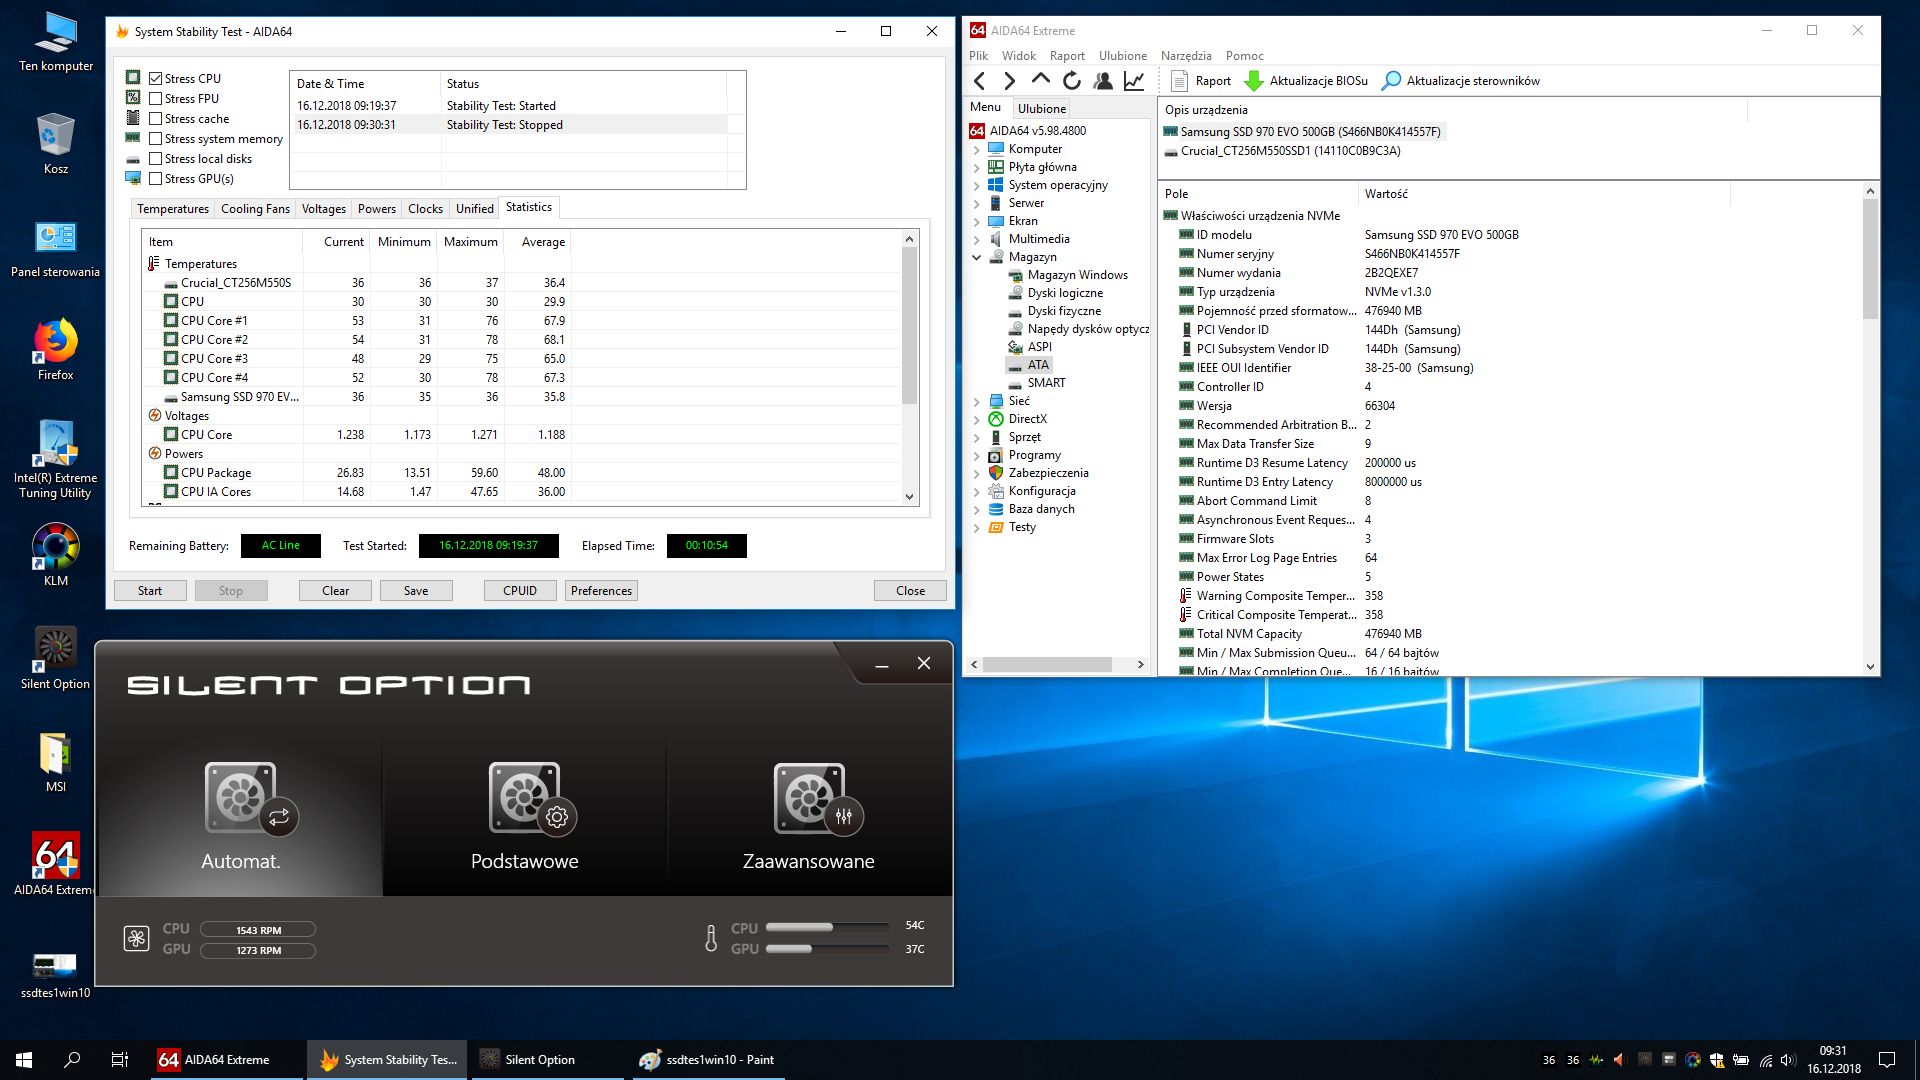Open KLM desktop icon
The image size is (1920, 1080).
tap(56, 555)
